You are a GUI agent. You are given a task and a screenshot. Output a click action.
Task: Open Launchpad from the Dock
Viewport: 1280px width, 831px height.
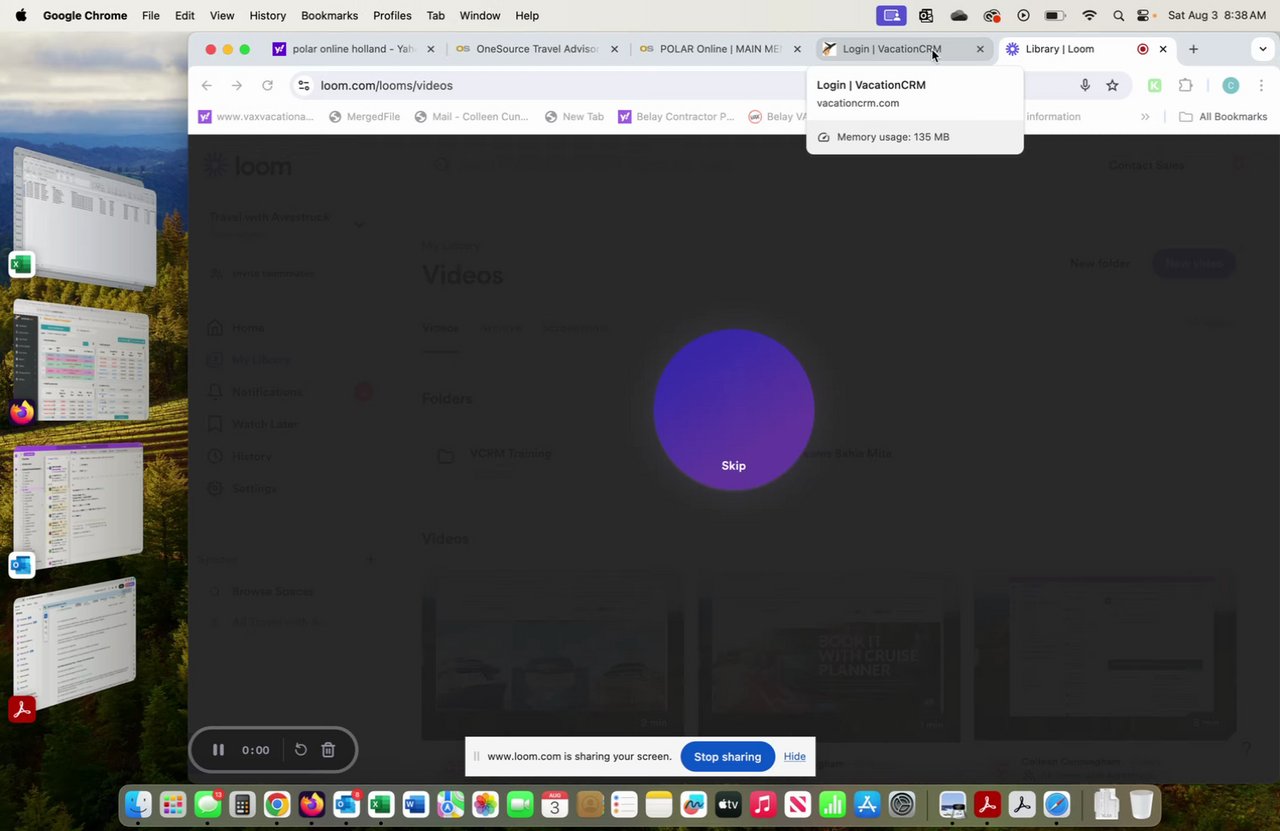click(173, 804)
